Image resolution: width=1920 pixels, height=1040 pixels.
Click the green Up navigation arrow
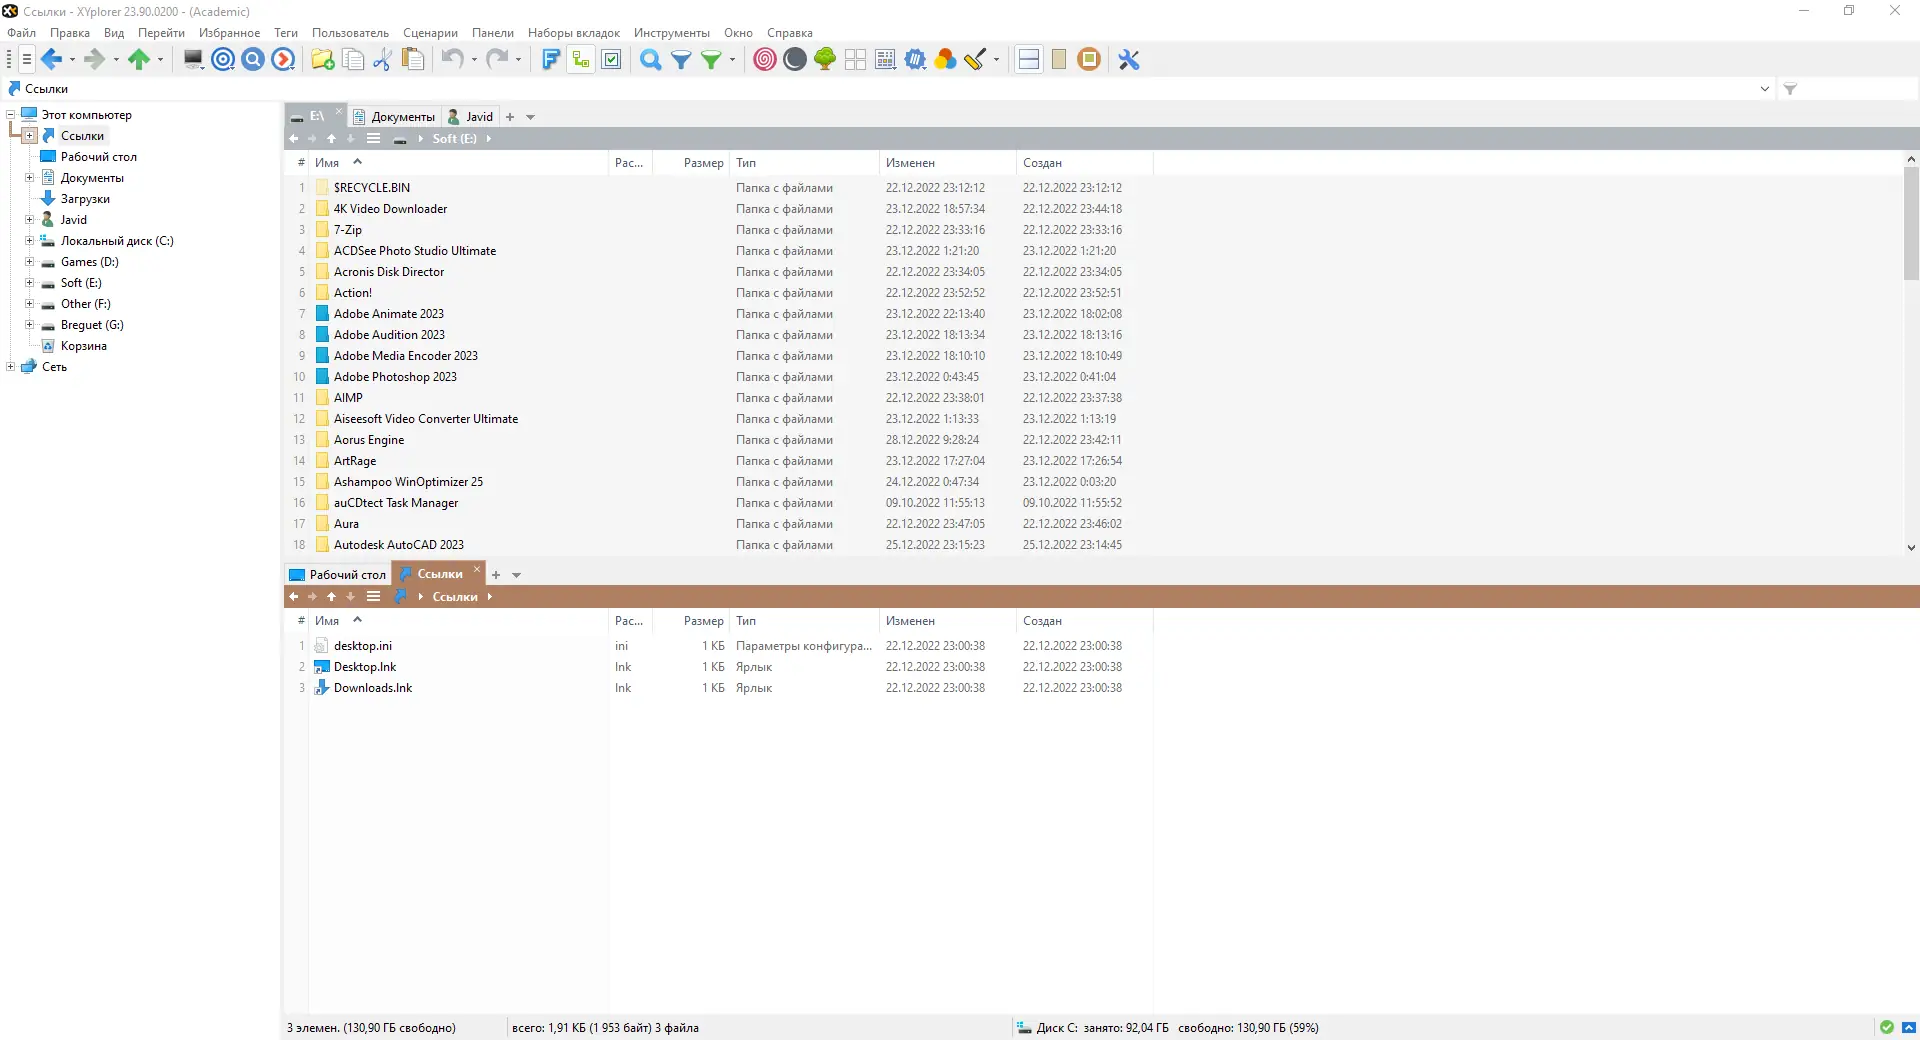pos(140,59)
